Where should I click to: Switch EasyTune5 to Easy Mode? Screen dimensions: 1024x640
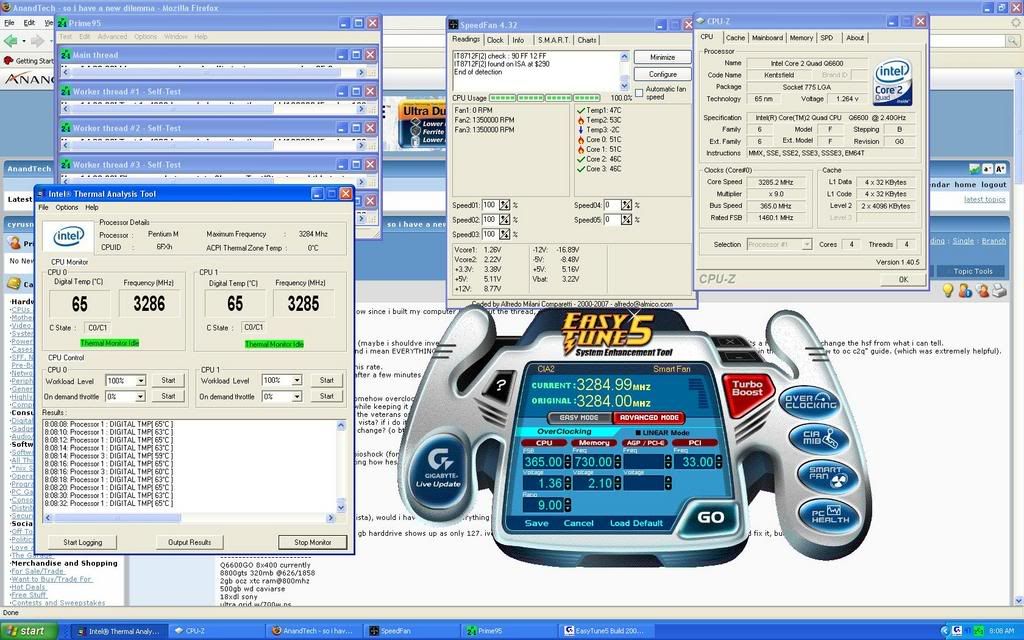pyautogui.click(x=579, y=417)
